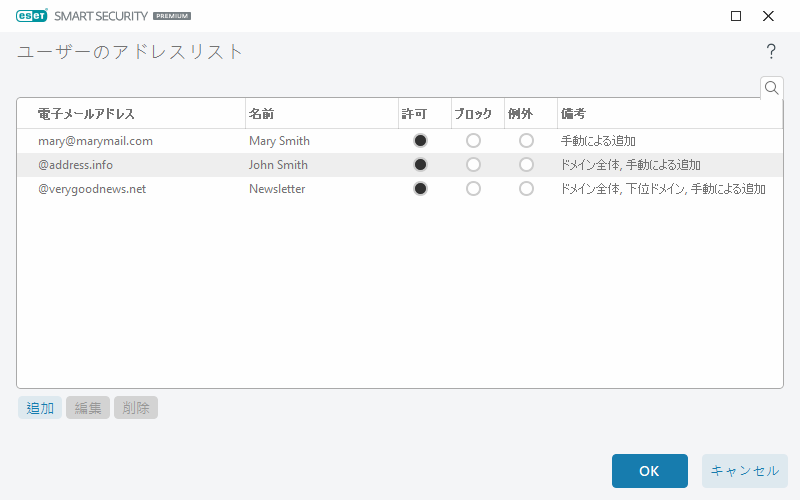Select Exception radio for @verygoodnews.net row
This screenshot has height=500, width=800.
(526, 189)
